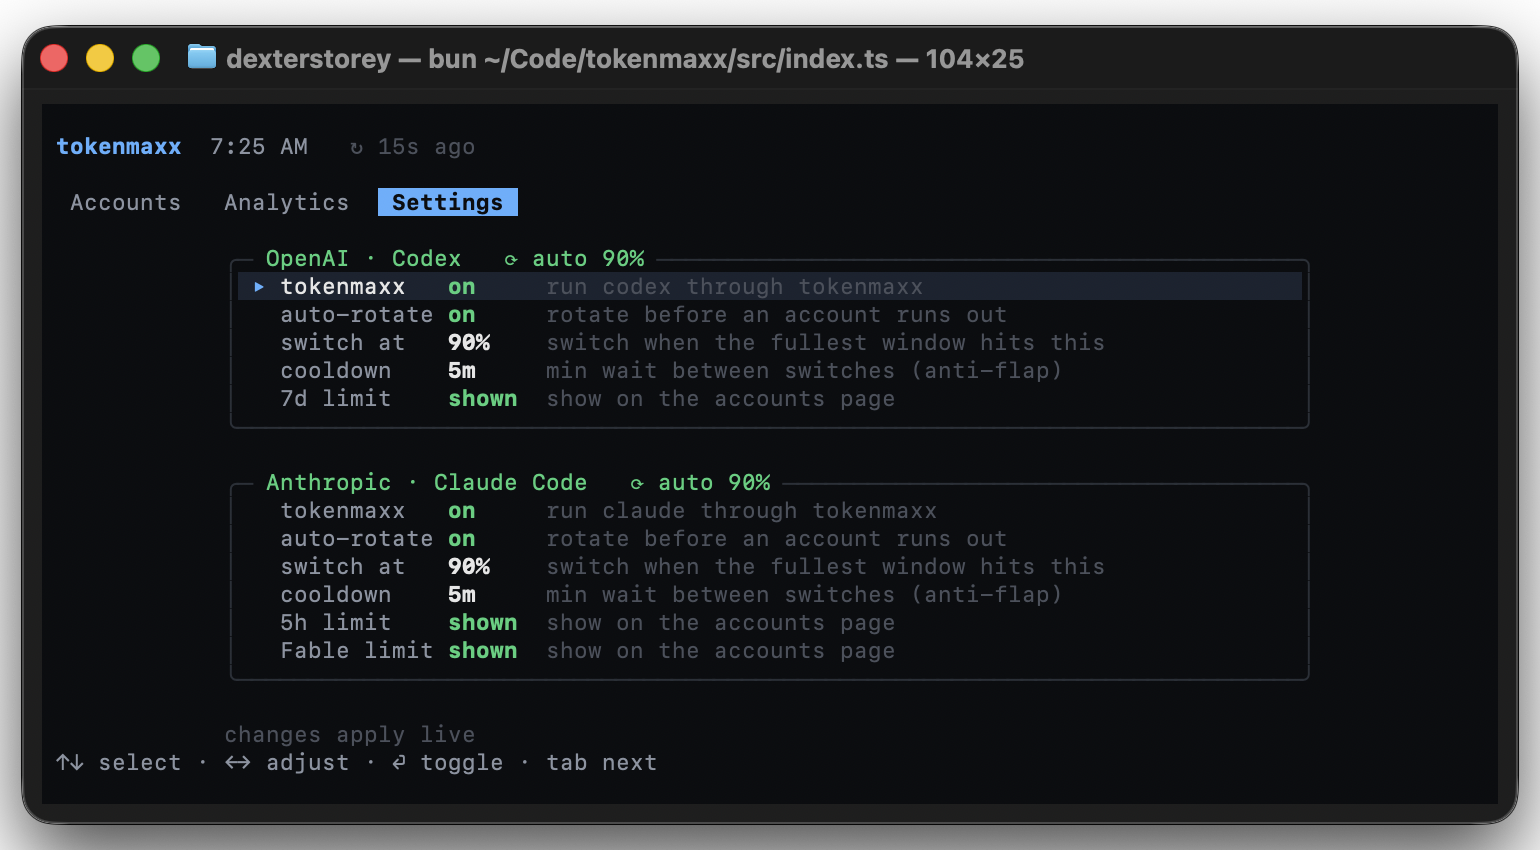Close the terminal window with the red button
Image resolution: width=1540 pixels, height=850 pixels.
(54, 58)
